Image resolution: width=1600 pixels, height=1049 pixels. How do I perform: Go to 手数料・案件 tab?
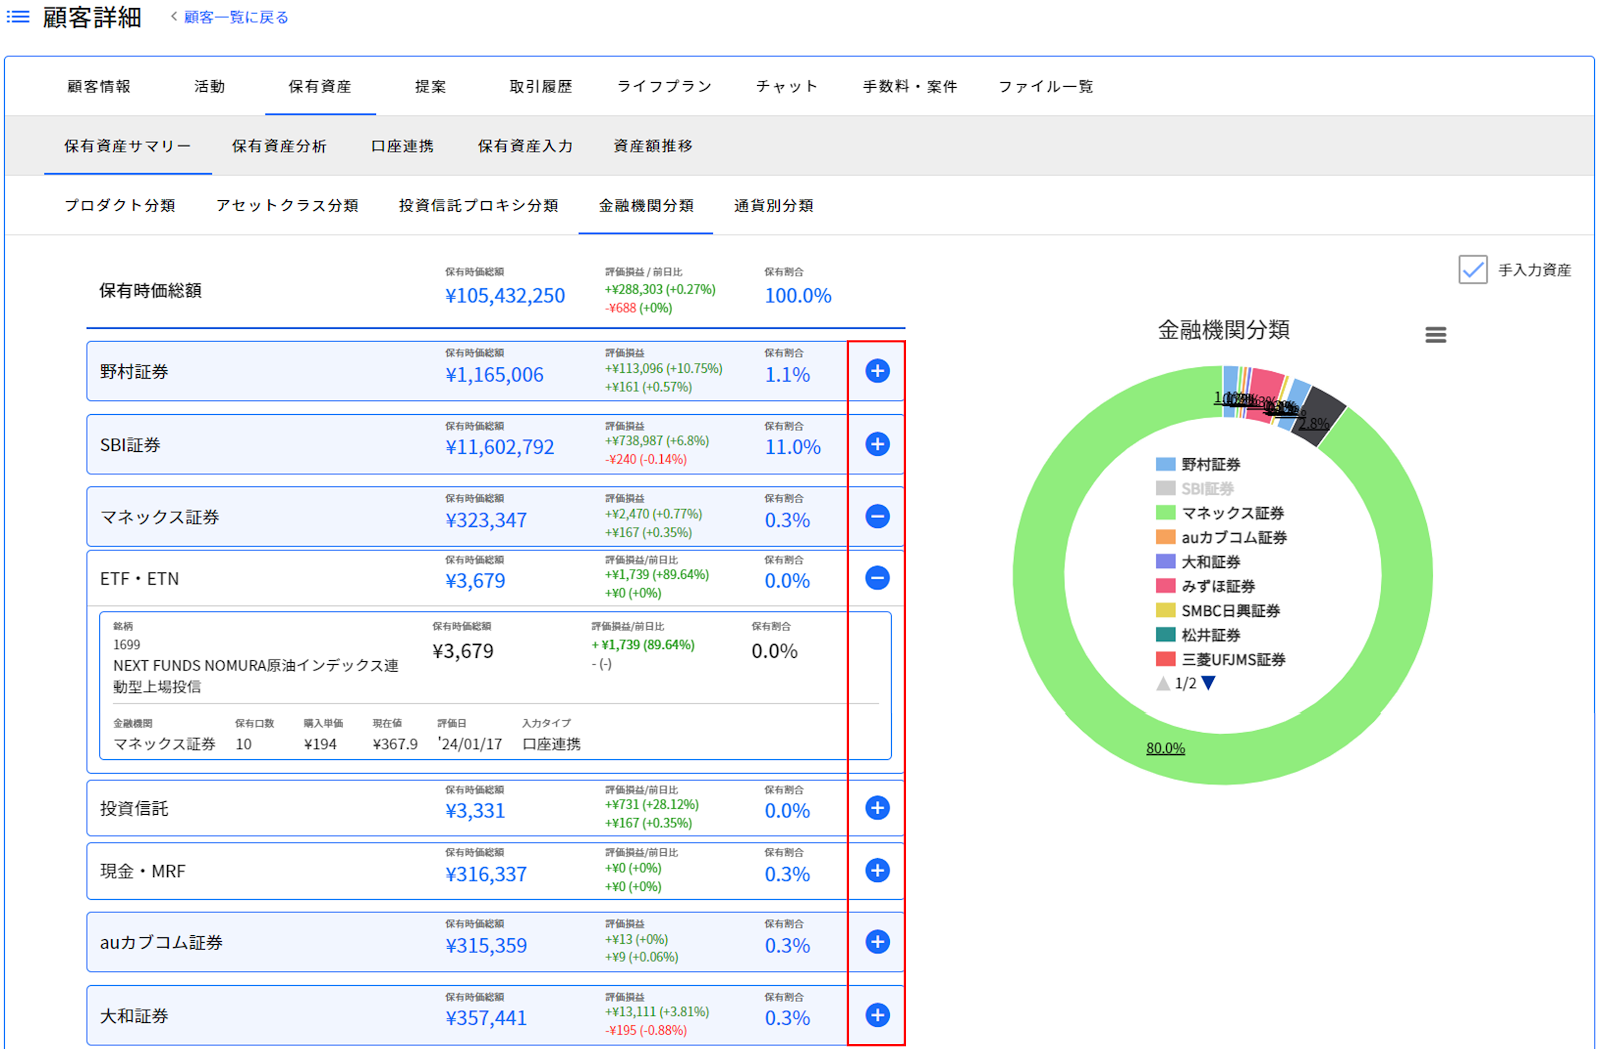[910, 87]
